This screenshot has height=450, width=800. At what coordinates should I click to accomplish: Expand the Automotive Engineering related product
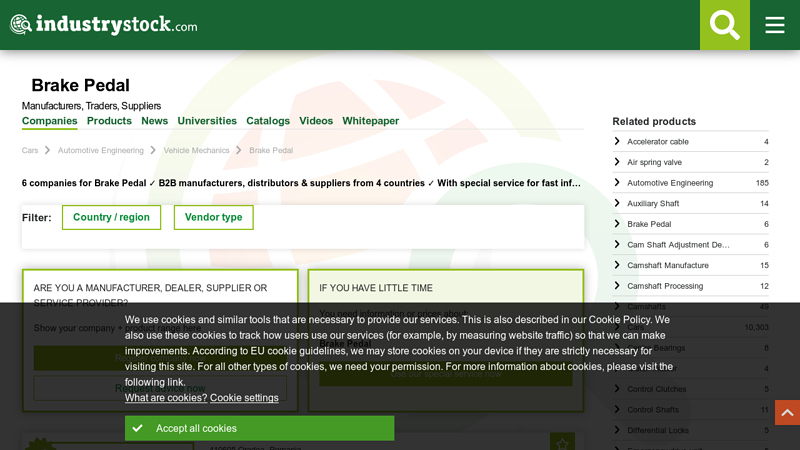pyautogui.click(x=669, y=183)
